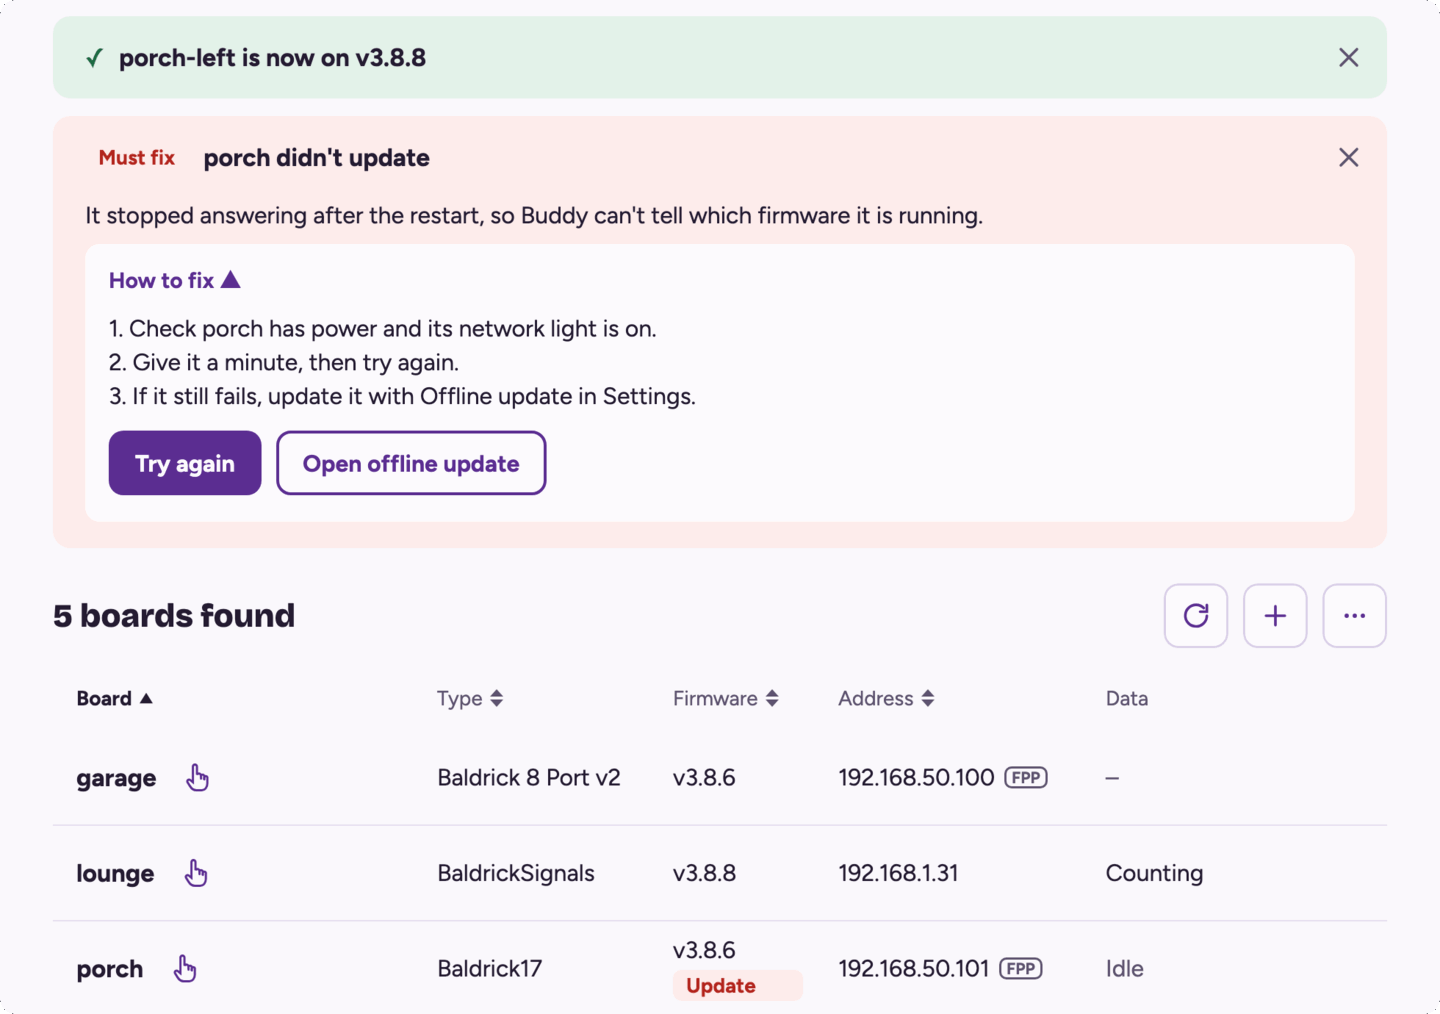Close the porch didn't update alert

click(x=1348, y=158)
